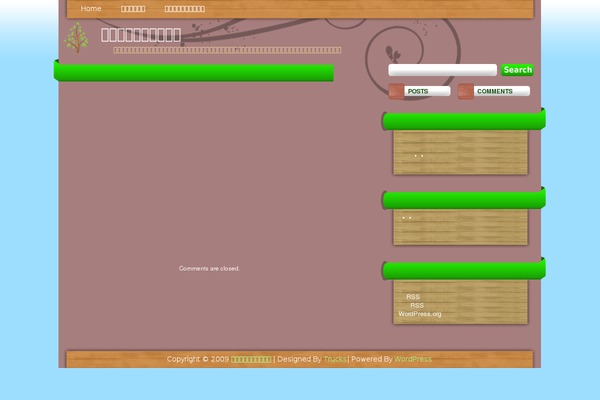Click the RSS icon beside COMMENTS

coord(466,91)
